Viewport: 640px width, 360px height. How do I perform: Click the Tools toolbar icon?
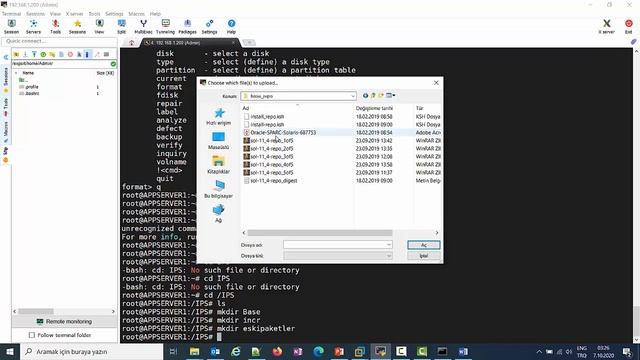pyautogui.click(x=56, y=27)
